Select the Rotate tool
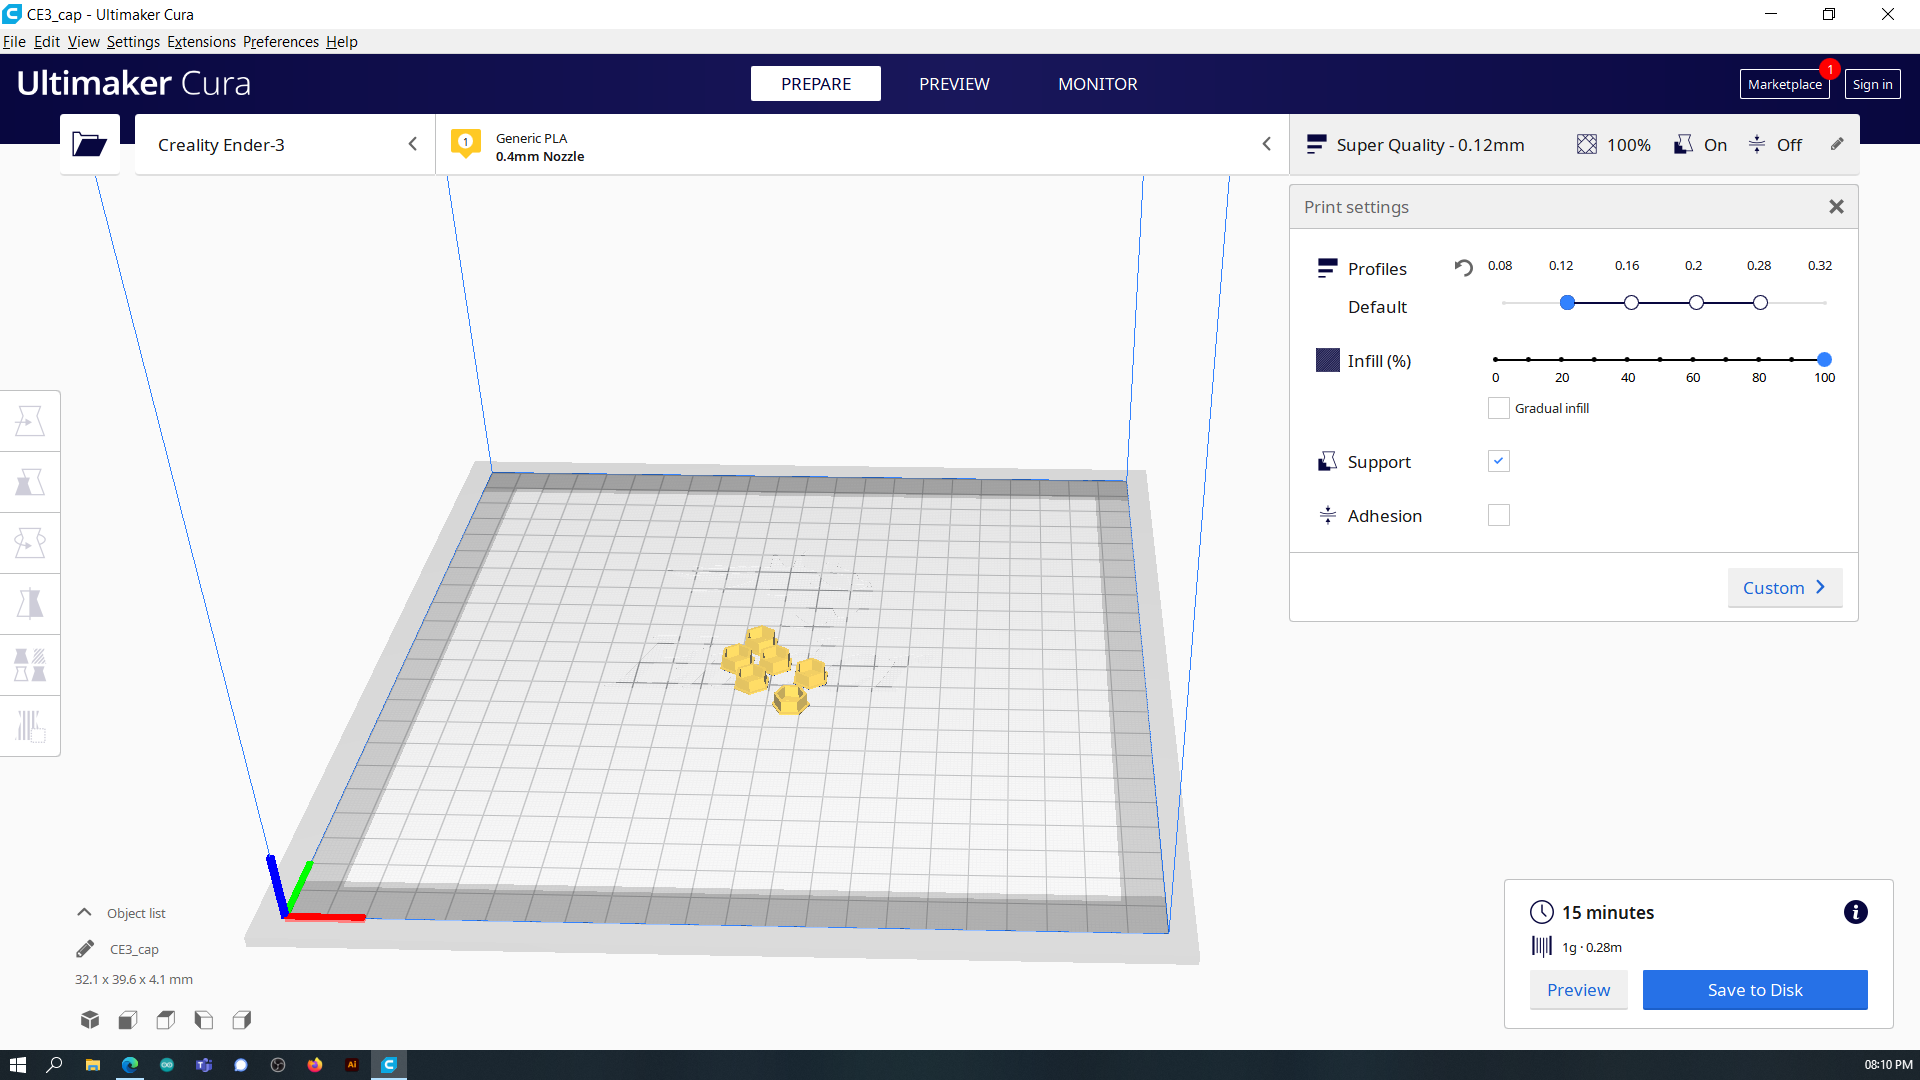Viewport: 1920px width, 1080px height. point(30,542)
